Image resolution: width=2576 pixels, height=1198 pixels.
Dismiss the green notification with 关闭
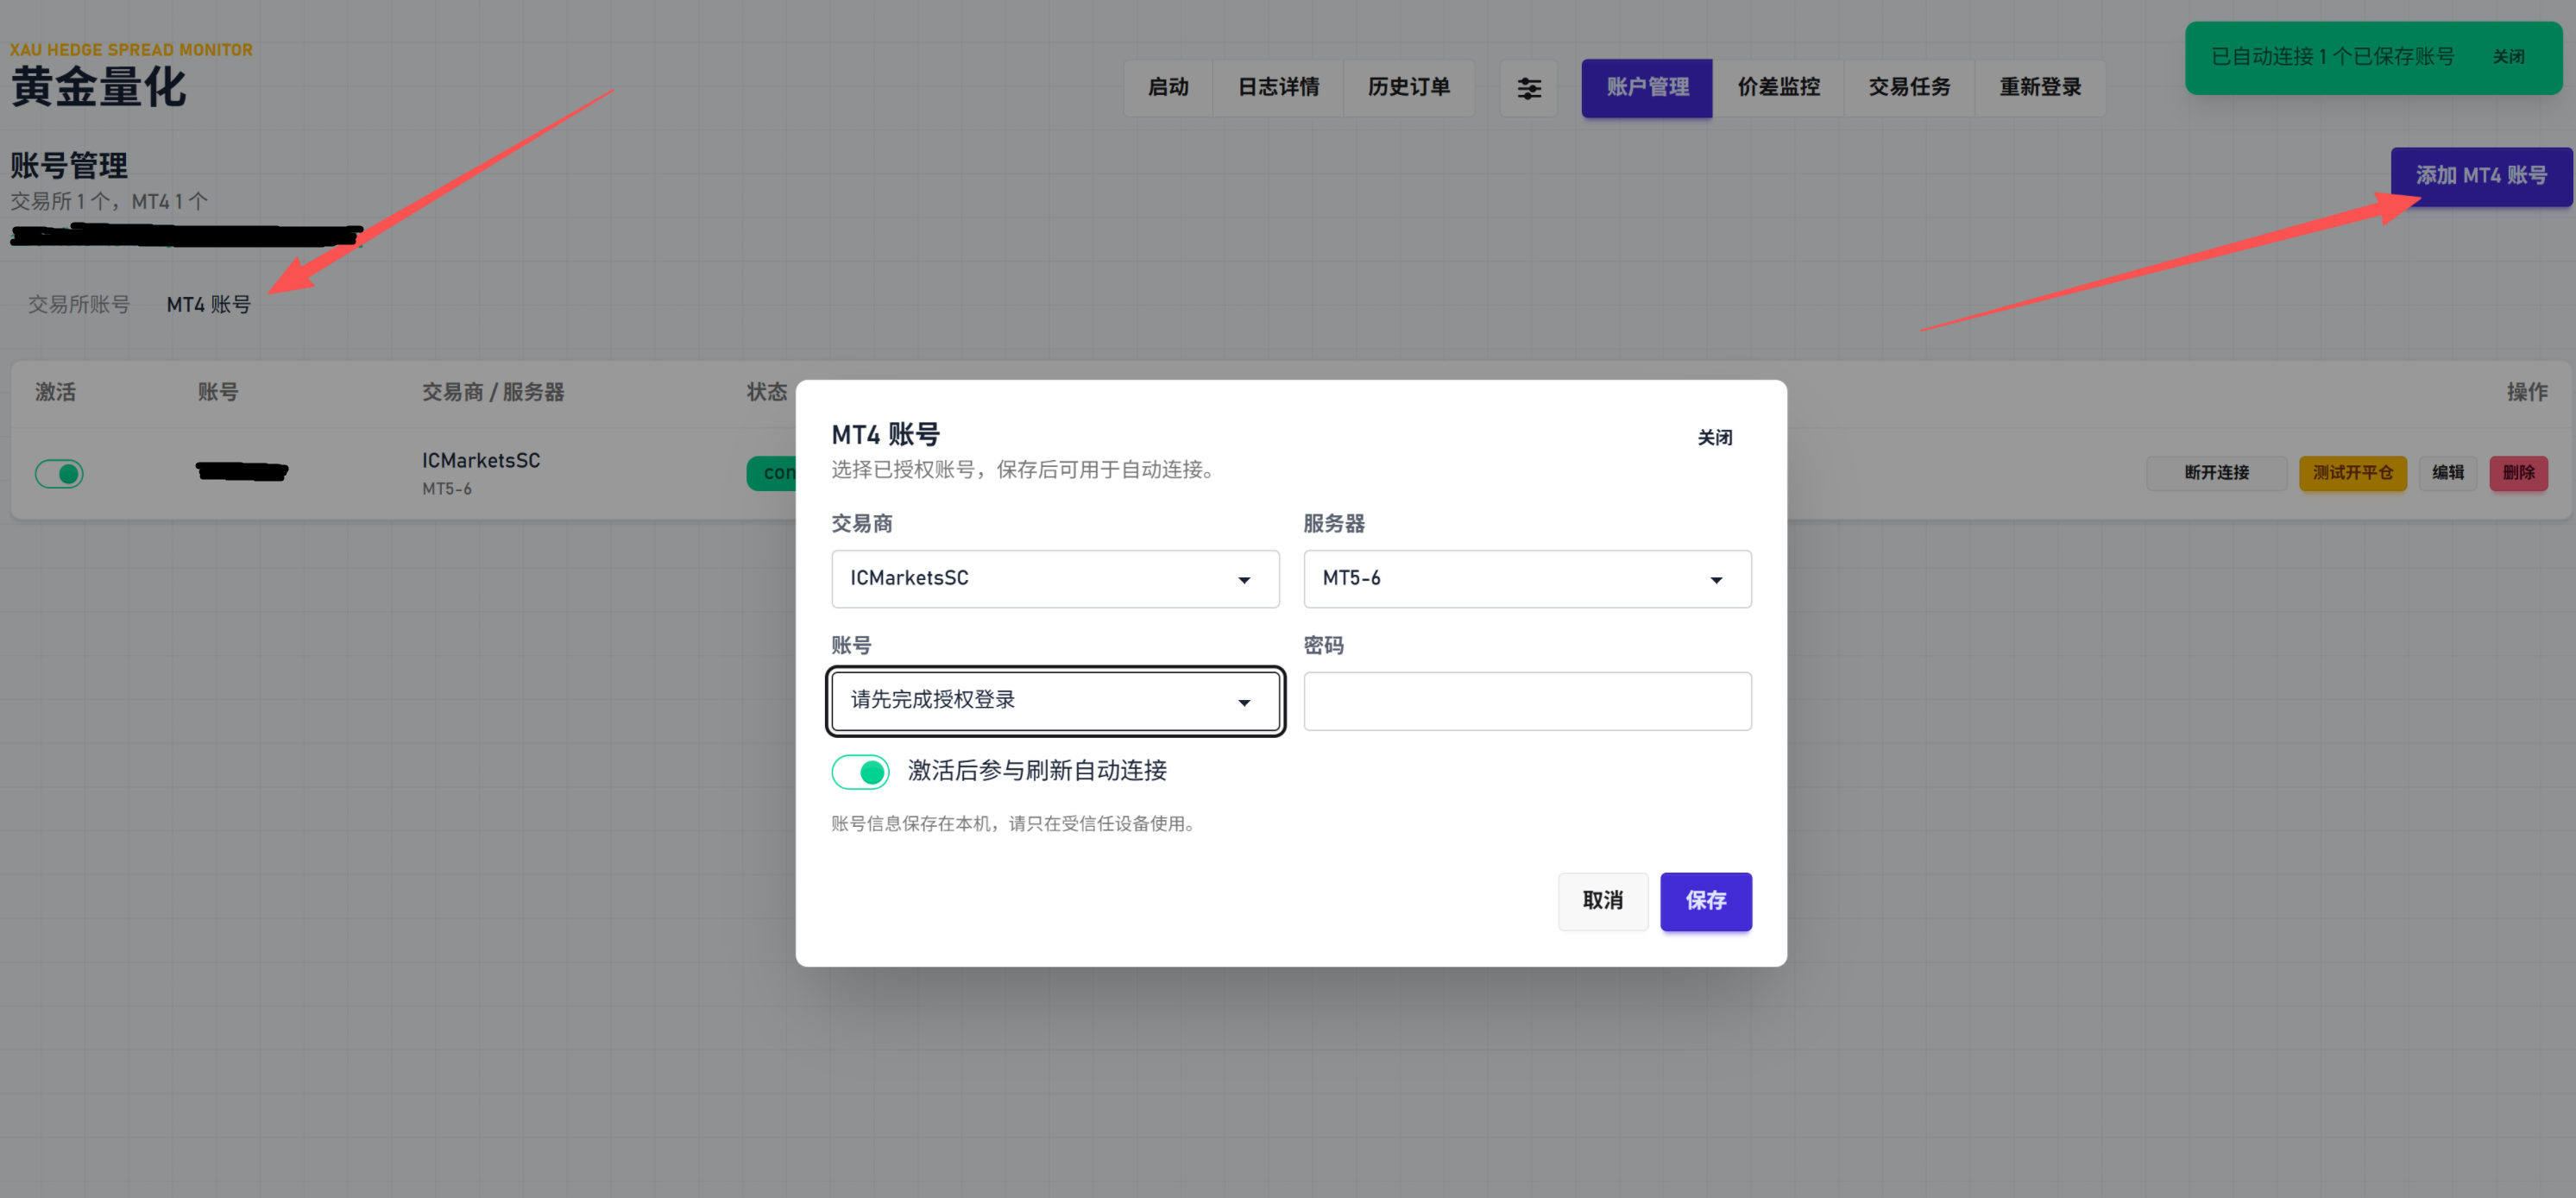point(2508,57)
